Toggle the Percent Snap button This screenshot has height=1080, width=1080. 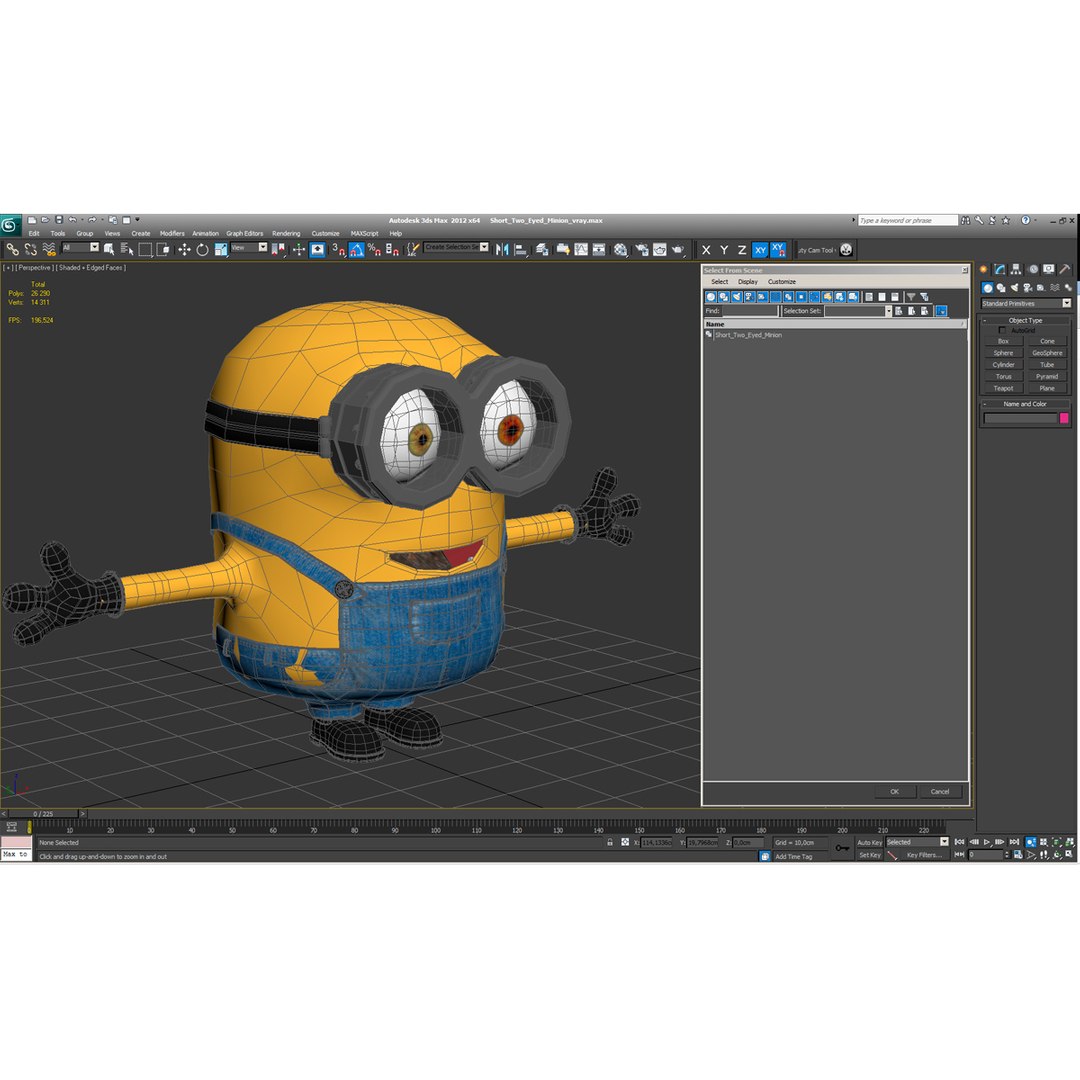click(x=374, y=249)
